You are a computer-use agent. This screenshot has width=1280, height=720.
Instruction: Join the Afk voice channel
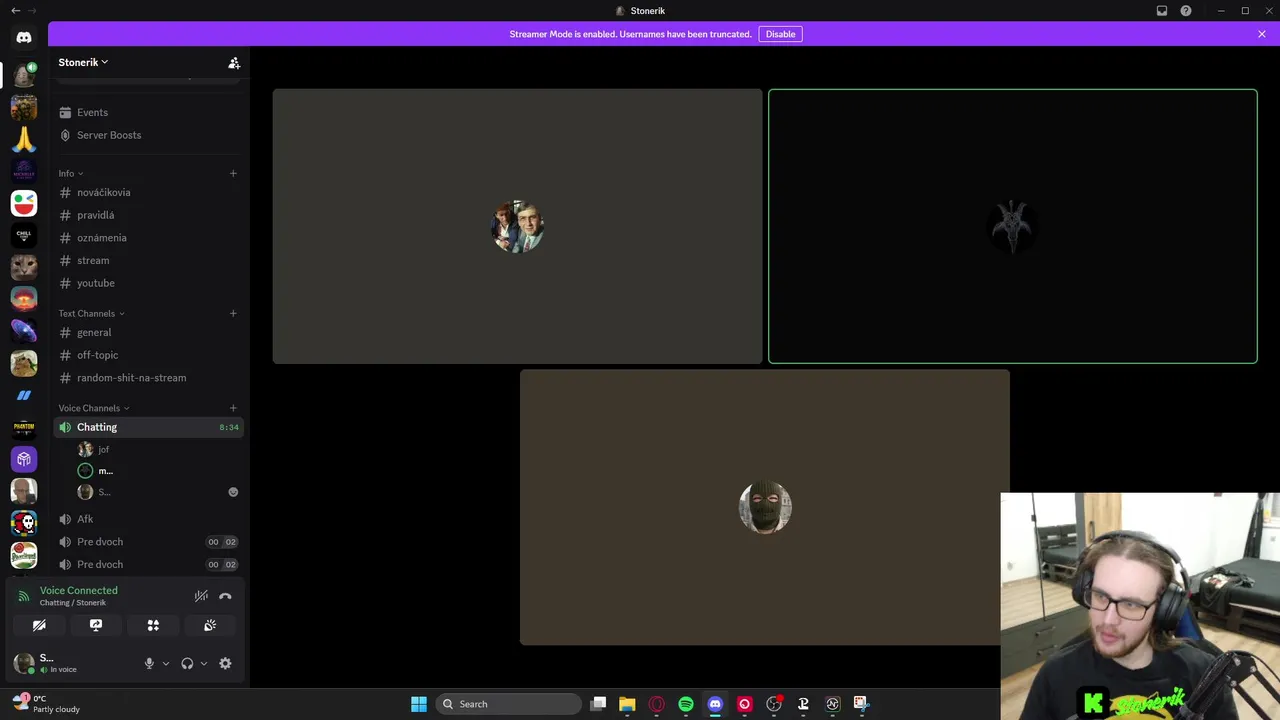tap(148, 519)
